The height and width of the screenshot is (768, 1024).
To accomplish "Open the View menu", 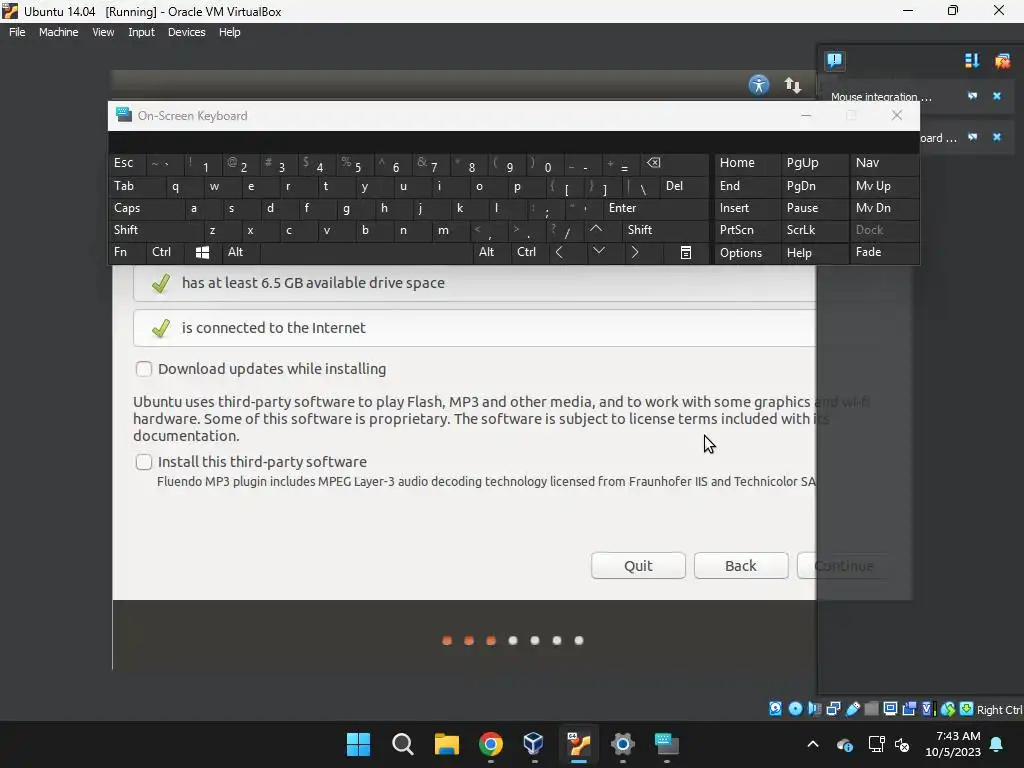I will [103, 32].
